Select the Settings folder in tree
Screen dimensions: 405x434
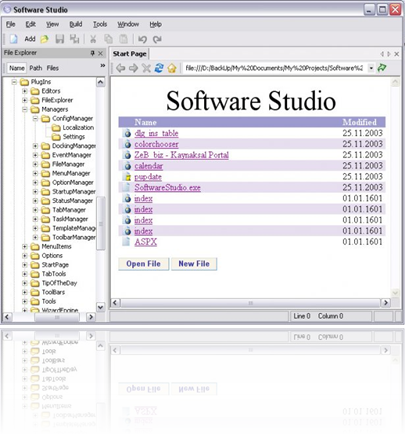pyautogui.click(x=69, y=137)
